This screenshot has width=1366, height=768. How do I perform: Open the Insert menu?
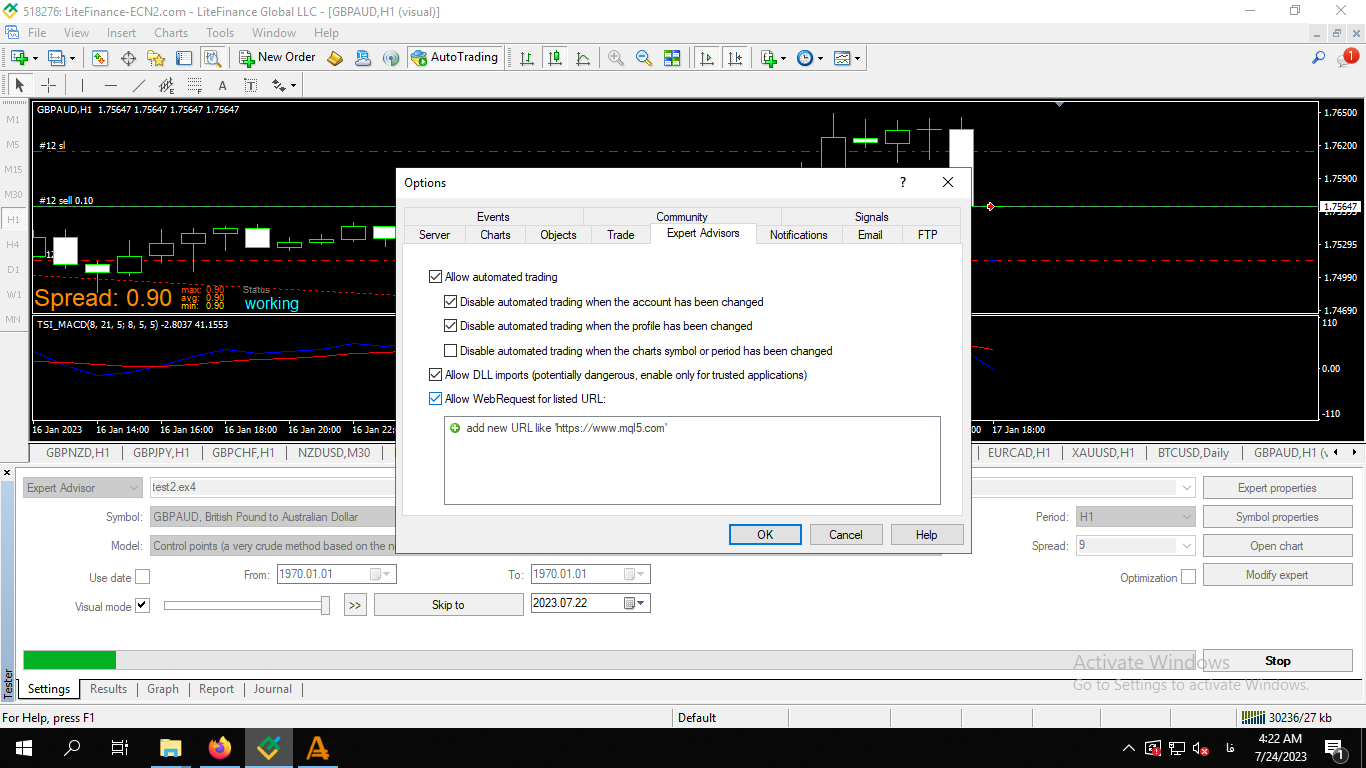pos(122,33)
